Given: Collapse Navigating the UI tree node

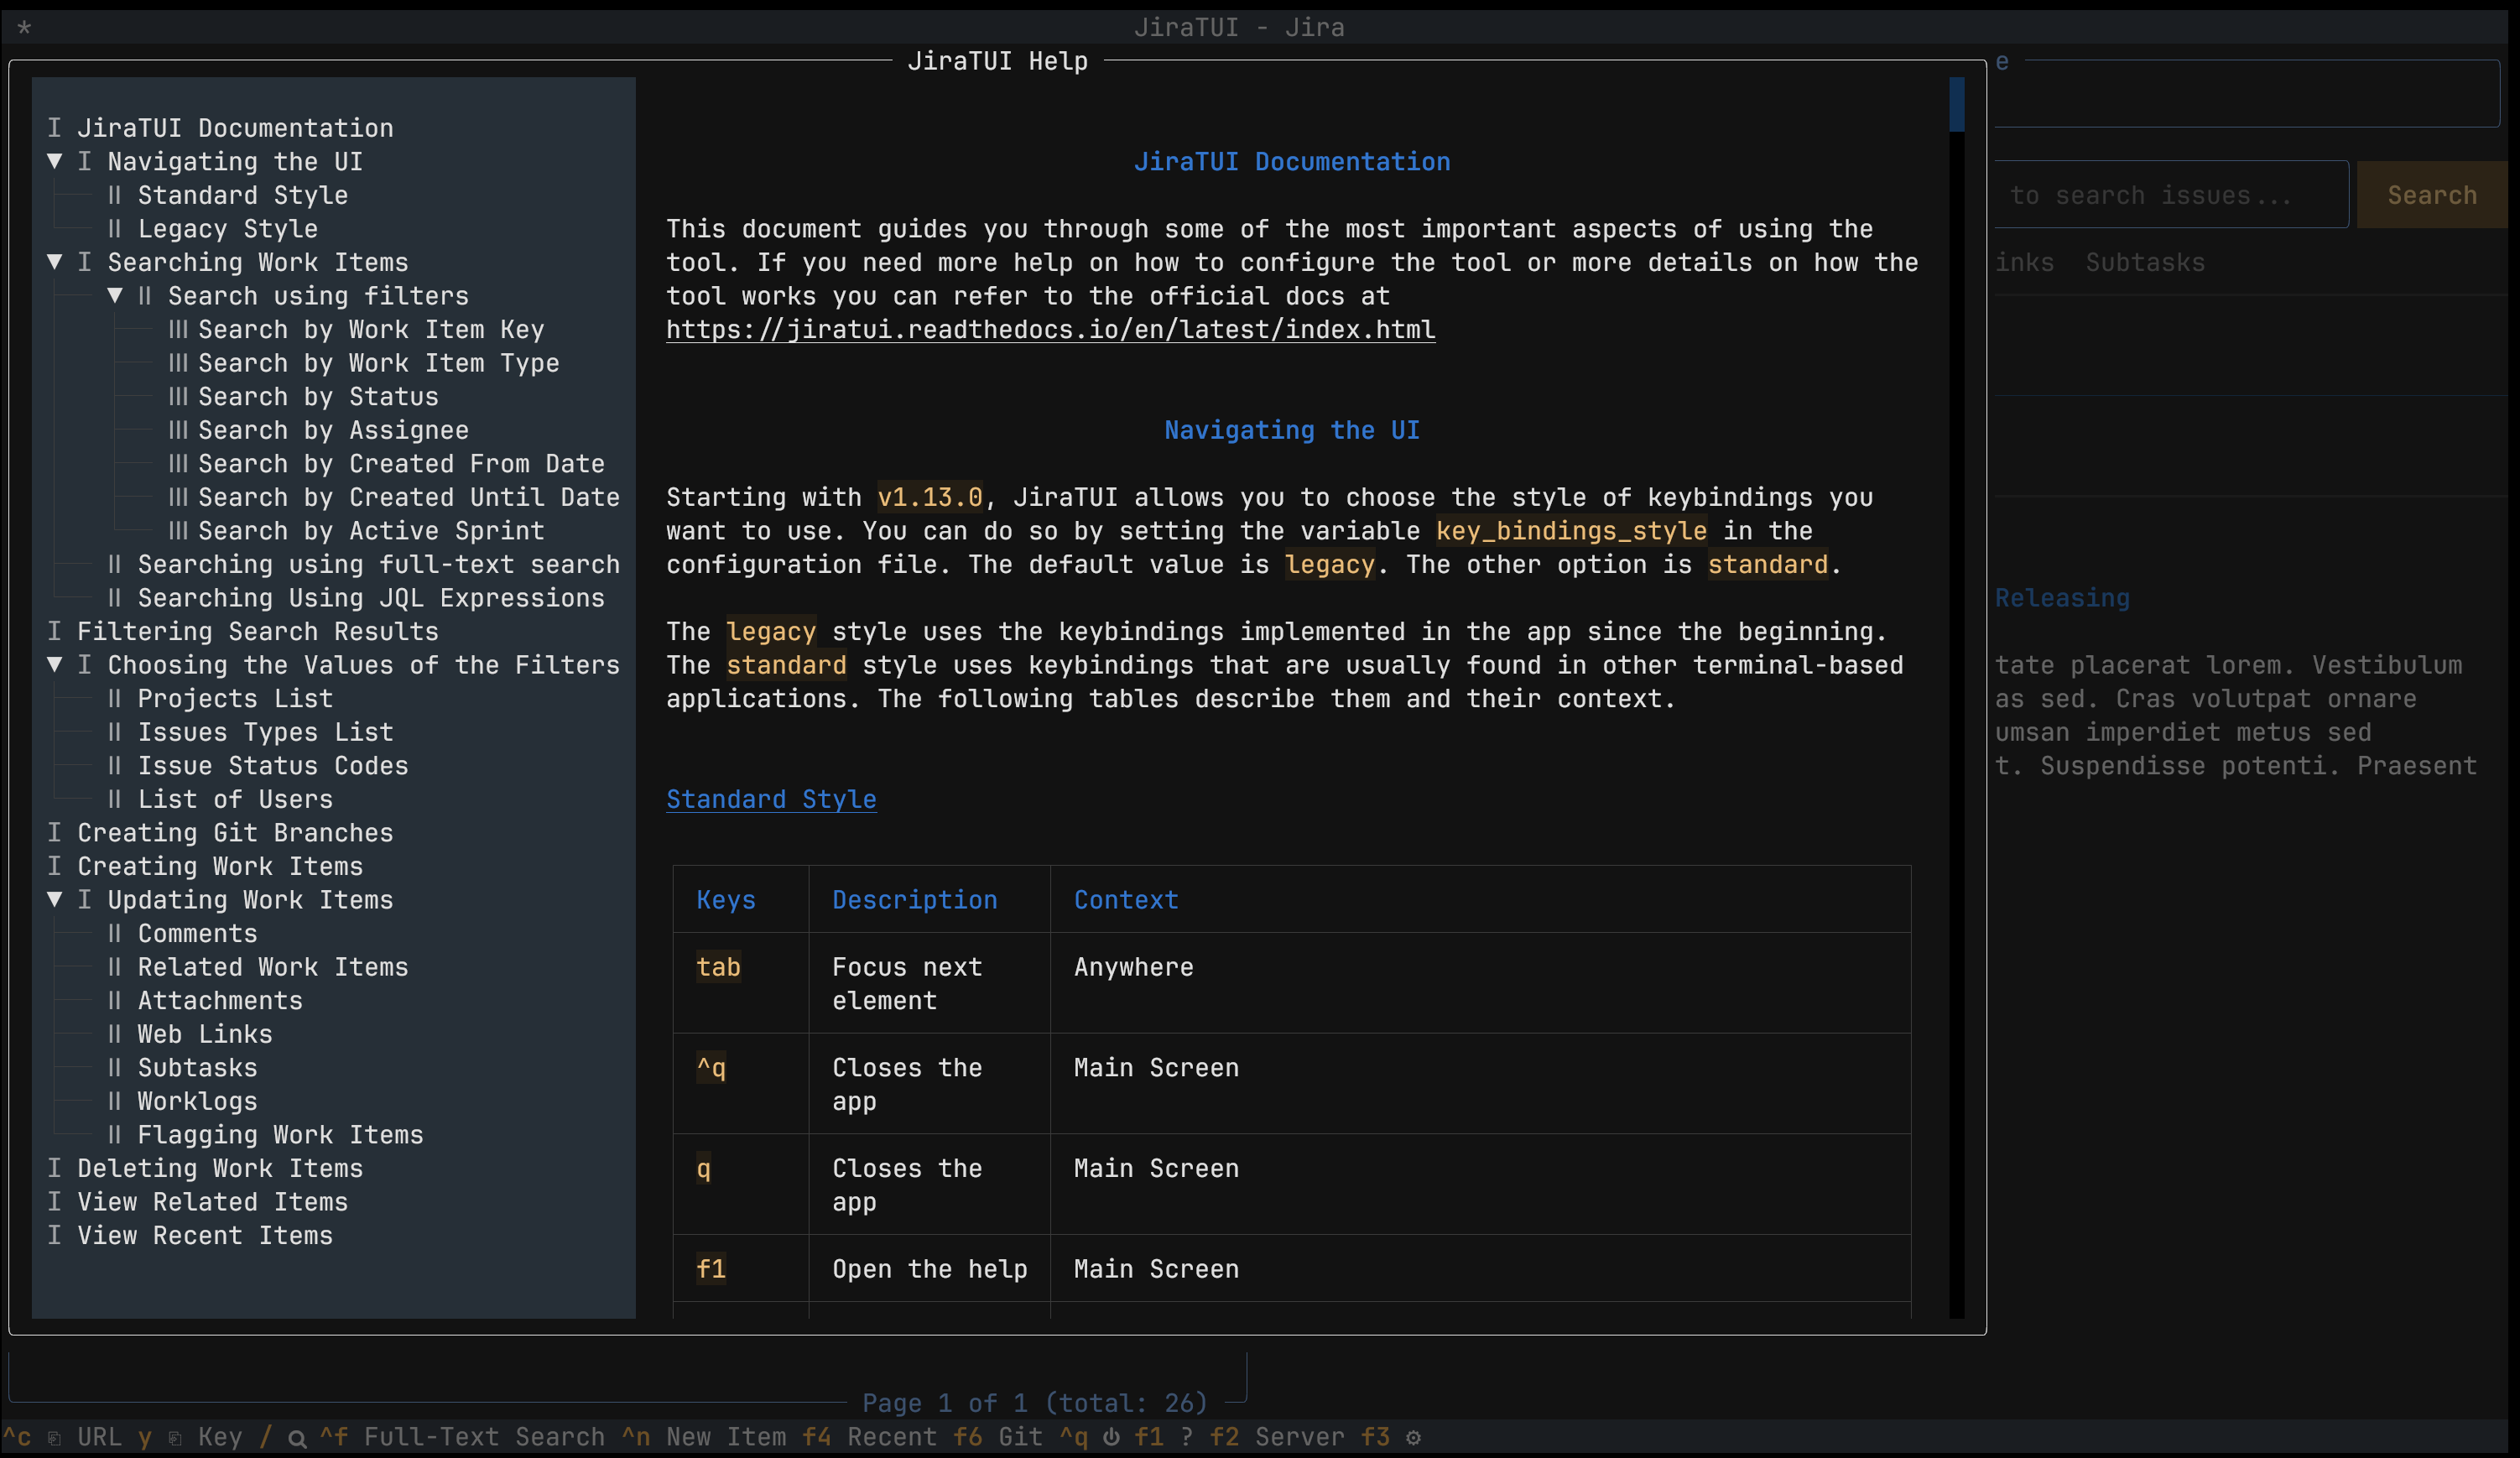Looking at the screenshot, I should click(x=55, y=161).
